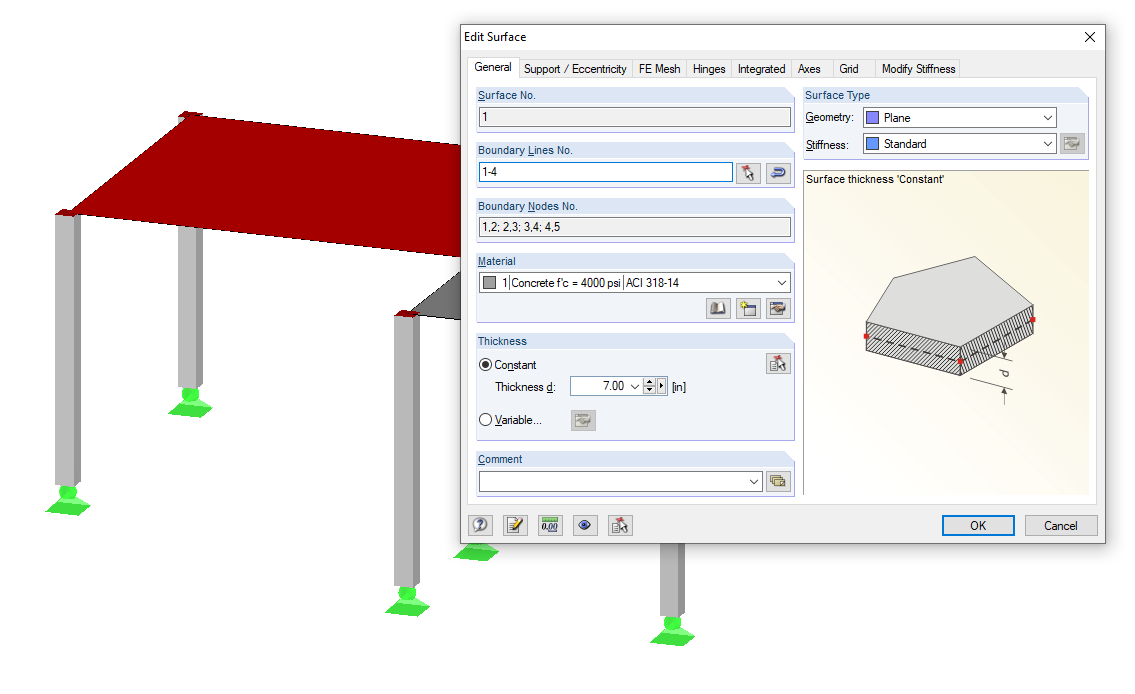Open the Support / Eccentricity tab
The height and width of the screenshot is (694, 1135).
coord(575,69)
